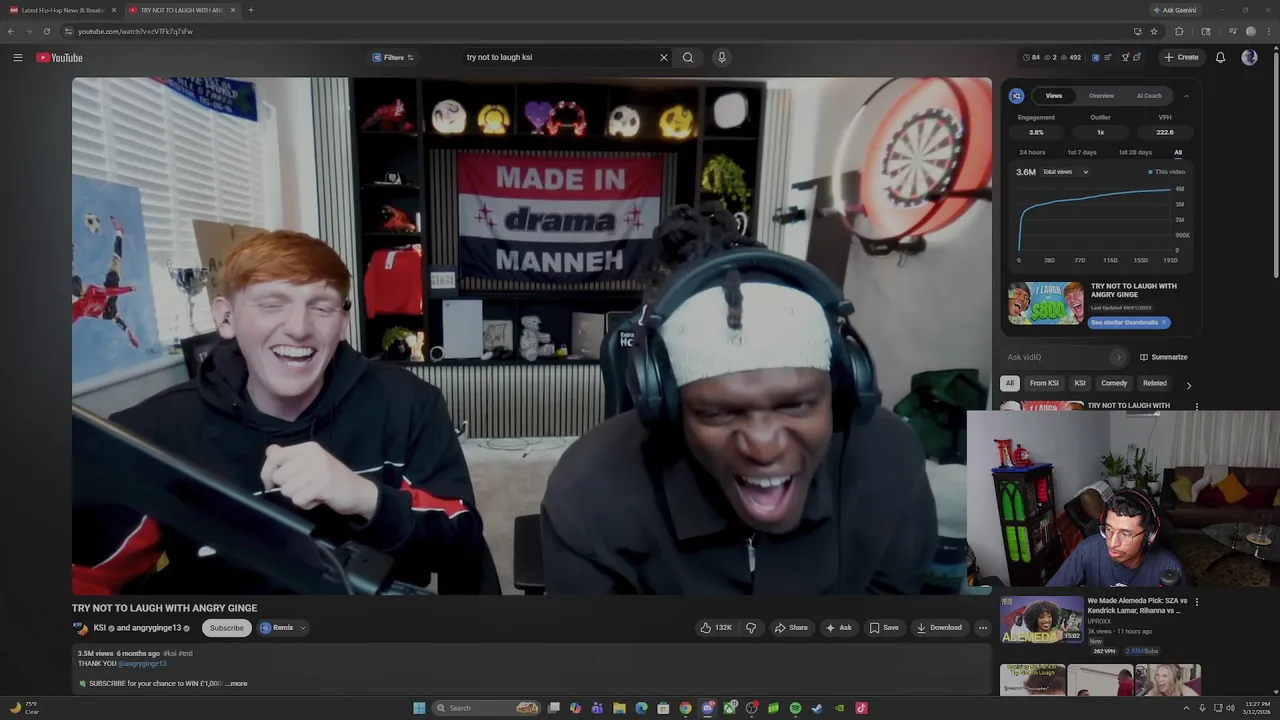Share the video
Screen dimensions: 1280x720
(x=791, y=628)
